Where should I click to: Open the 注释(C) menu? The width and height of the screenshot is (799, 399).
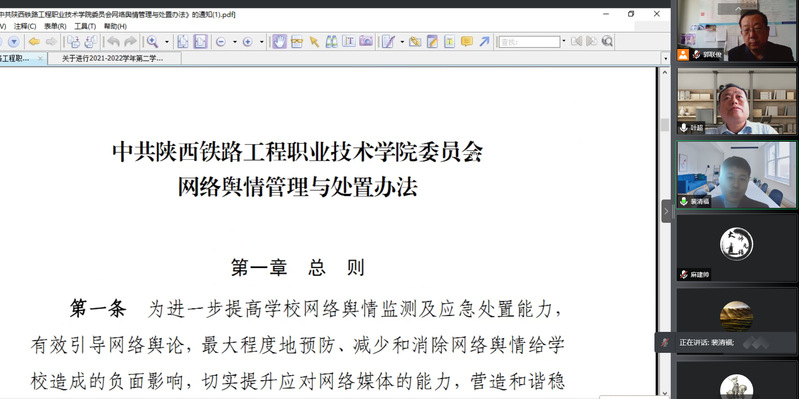[25, 26]
